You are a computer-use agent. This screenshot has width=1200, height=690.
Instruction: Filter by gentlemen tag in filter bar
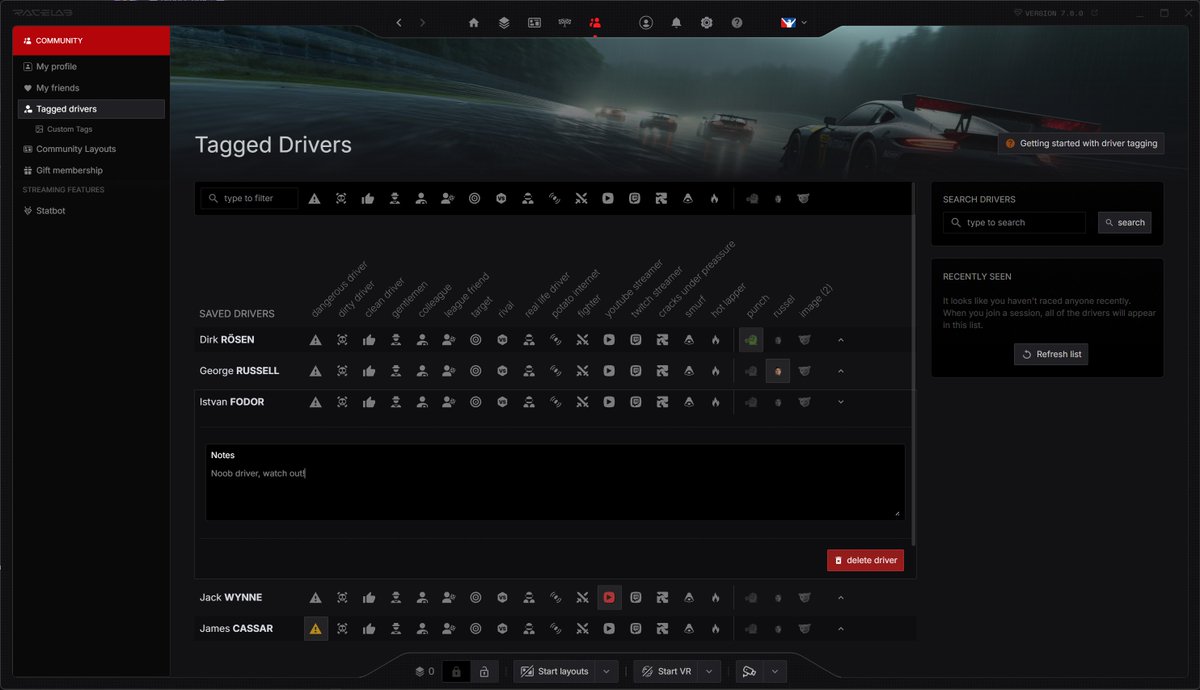pos(396,198)
